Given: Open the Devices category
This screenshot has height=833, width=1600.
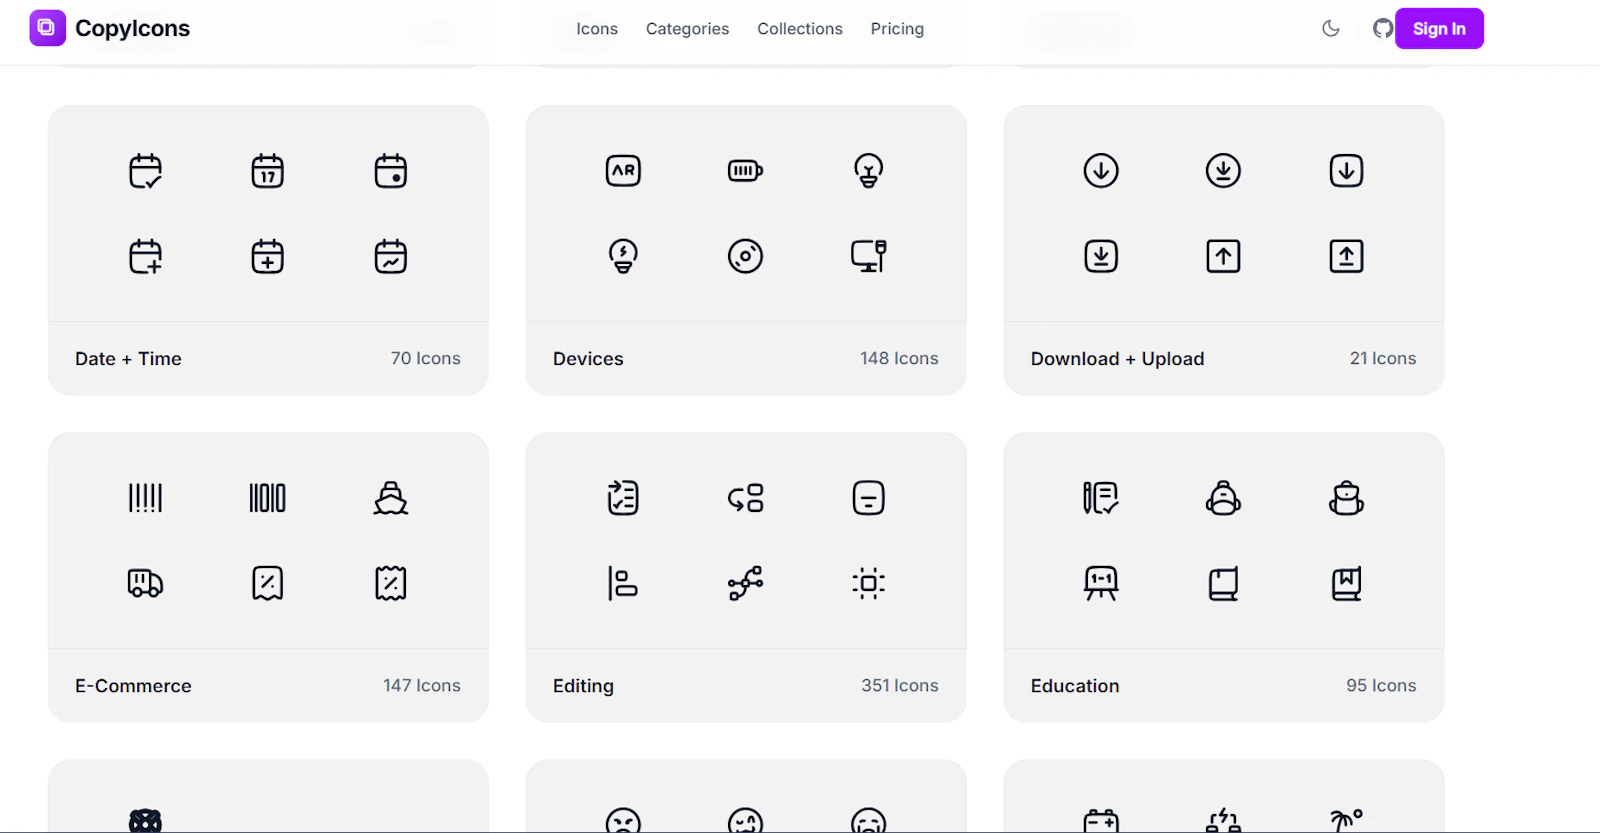Looking at the screenshot, I should coord(588,359).
